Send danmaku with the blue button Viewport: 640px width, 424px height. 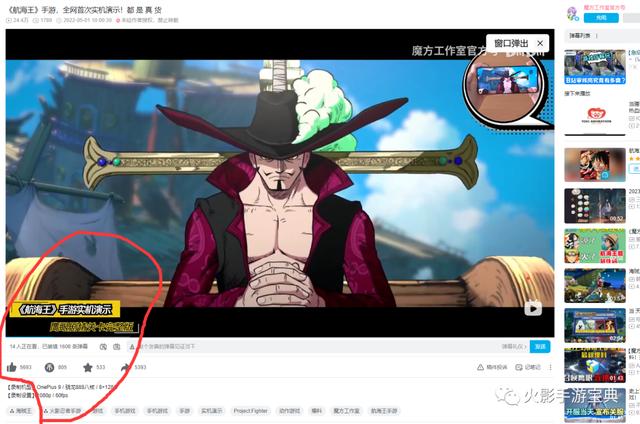[540, 347]
